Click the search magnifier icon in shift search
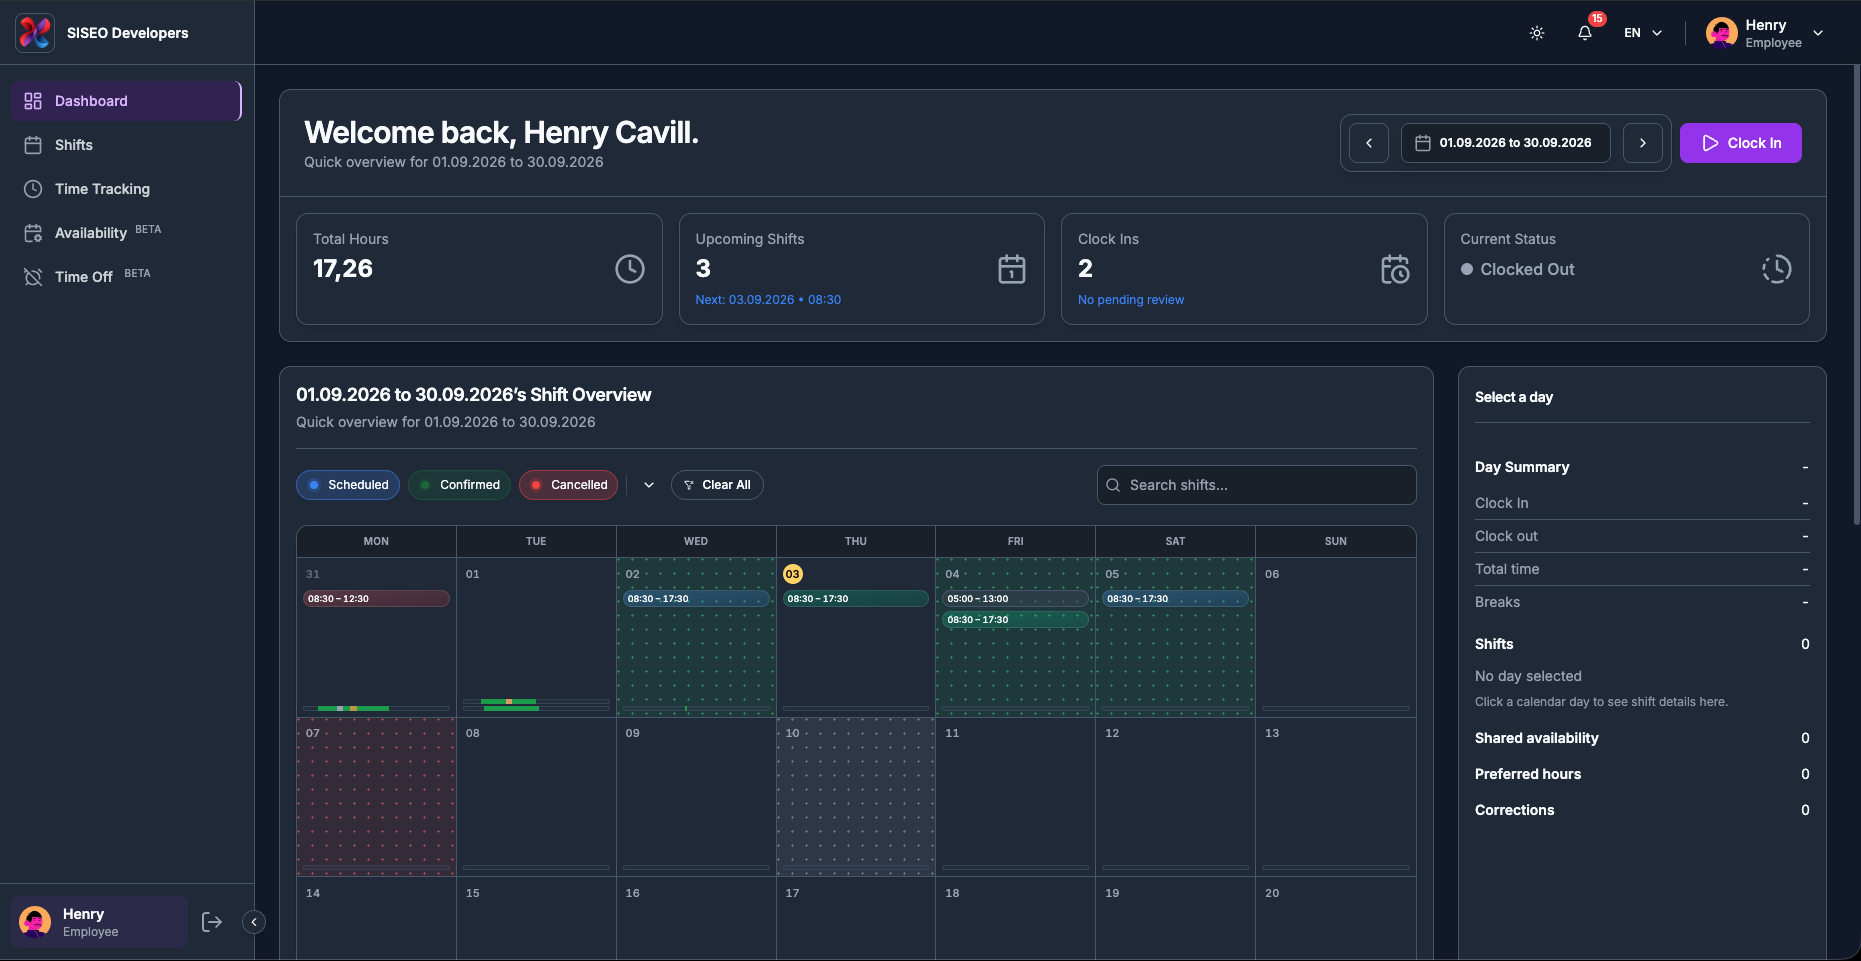Viewport: 1861px width, 961px height. (1113, 485)
